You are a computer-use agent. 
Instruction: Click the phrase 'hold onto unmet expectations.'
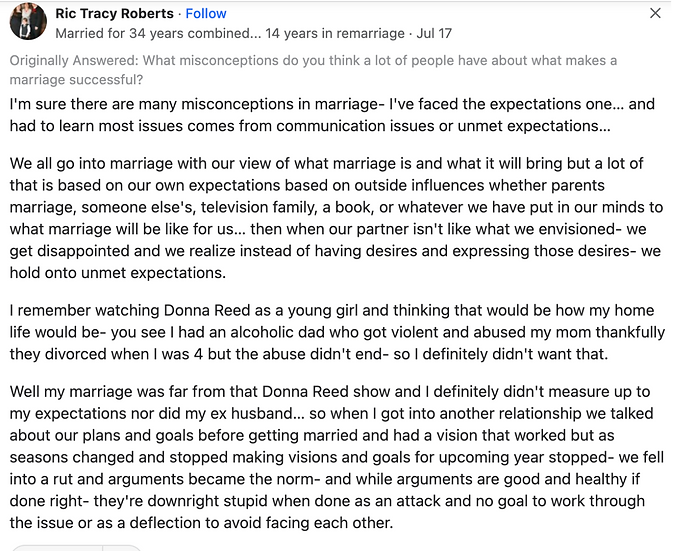[118, 273]
